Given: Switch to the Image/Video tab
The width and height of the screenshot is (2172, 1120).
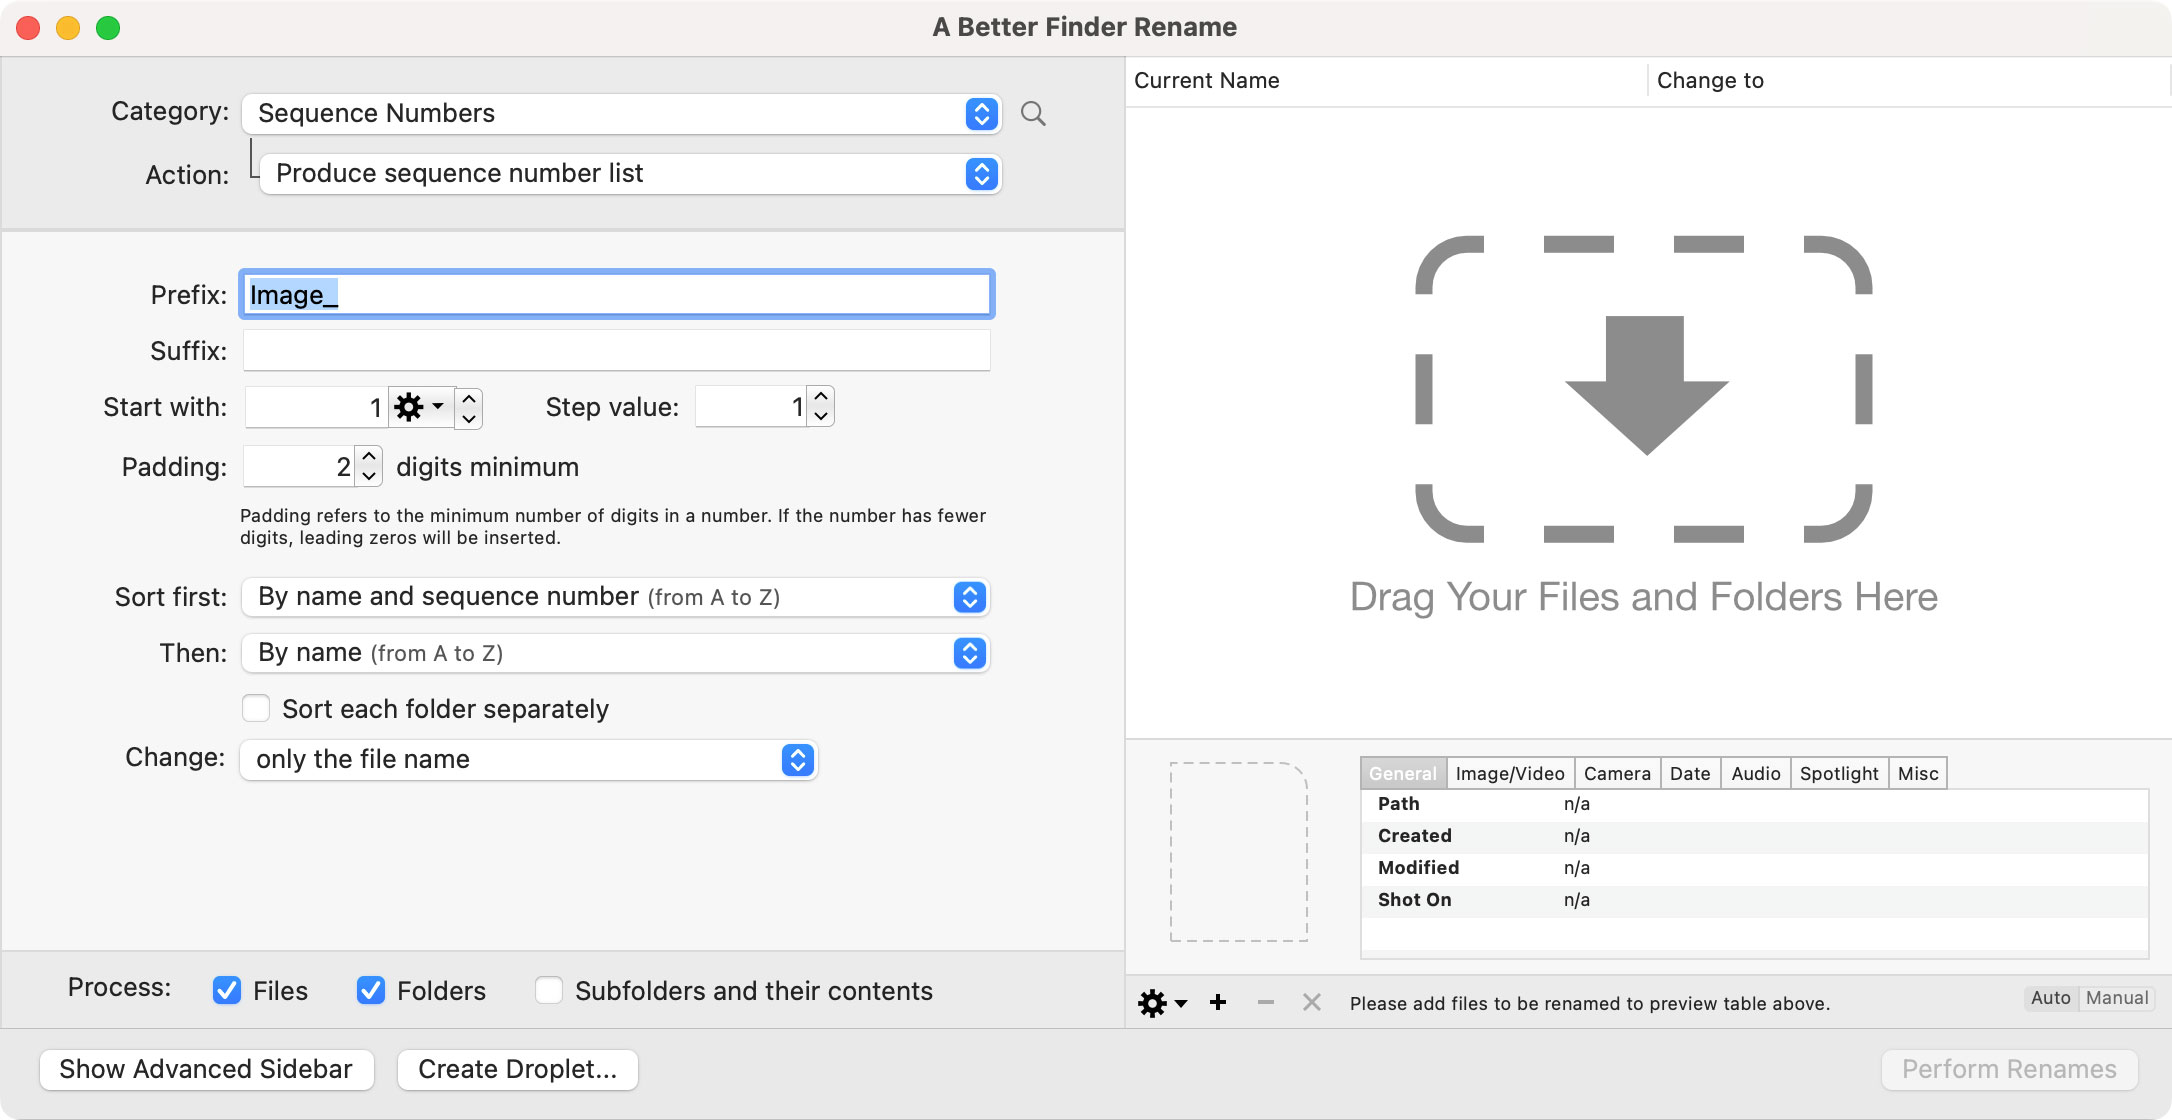Looking at the screenshot, I should click(1510, 773).
